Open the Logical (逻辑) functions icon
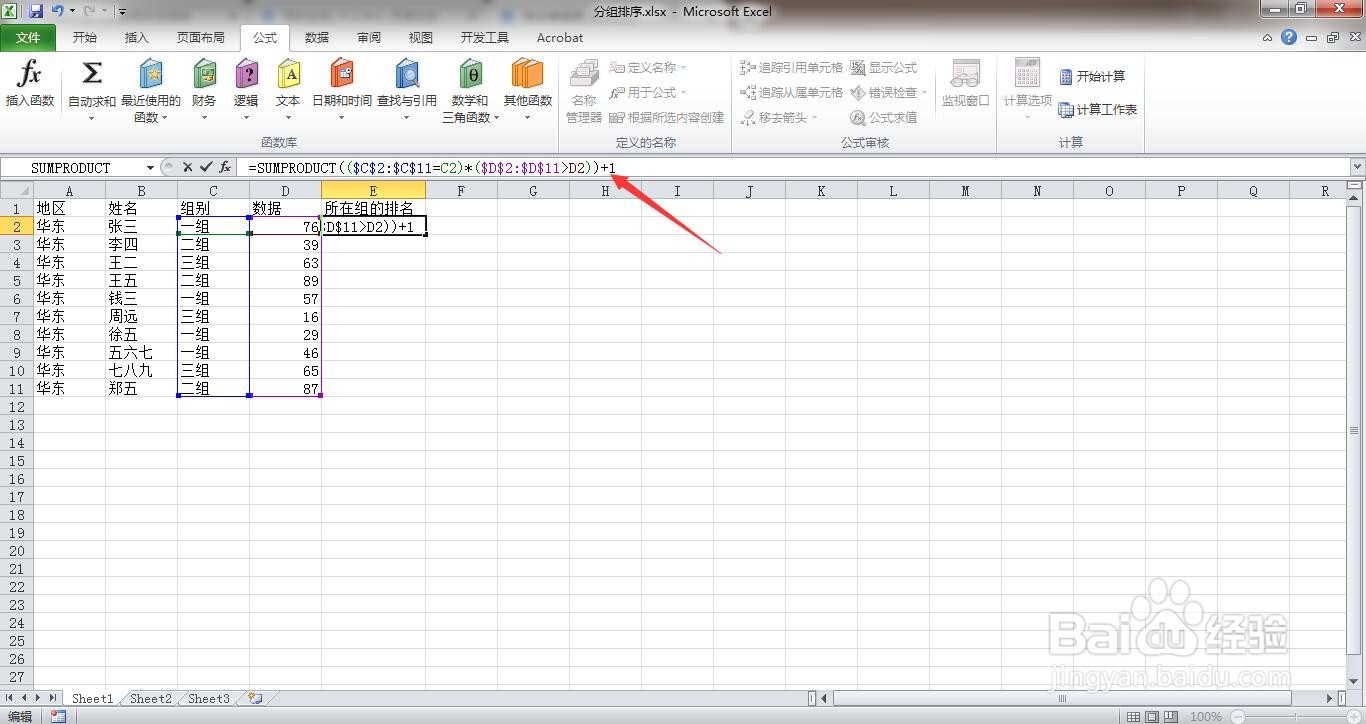 (x=246, y=73)
